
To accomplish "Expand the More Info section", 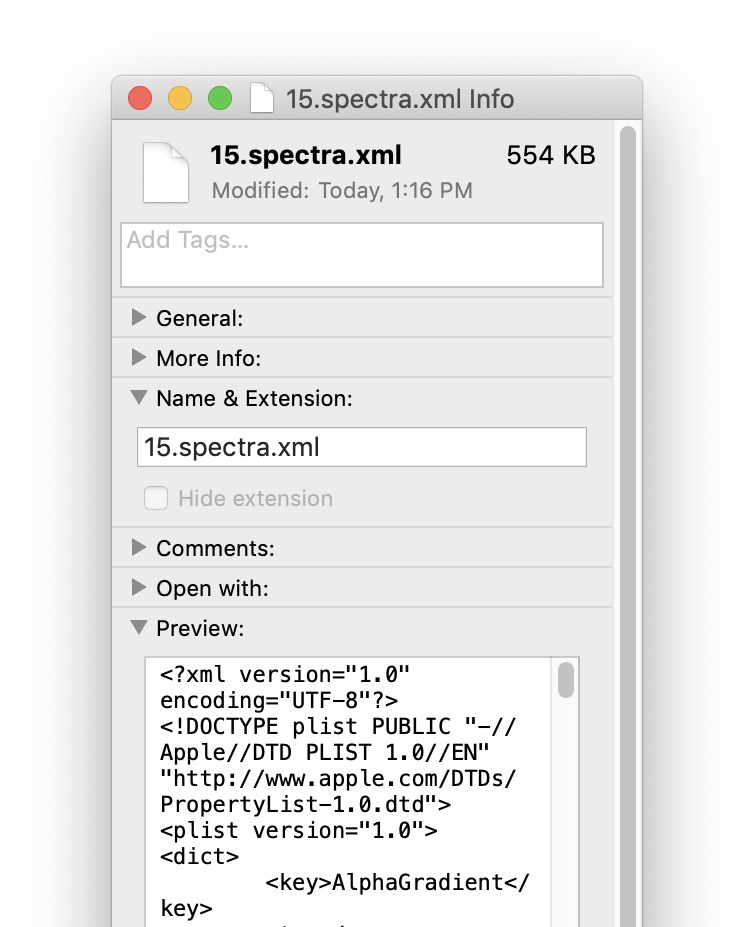I will pyautogui.click(x=139, y=358).
